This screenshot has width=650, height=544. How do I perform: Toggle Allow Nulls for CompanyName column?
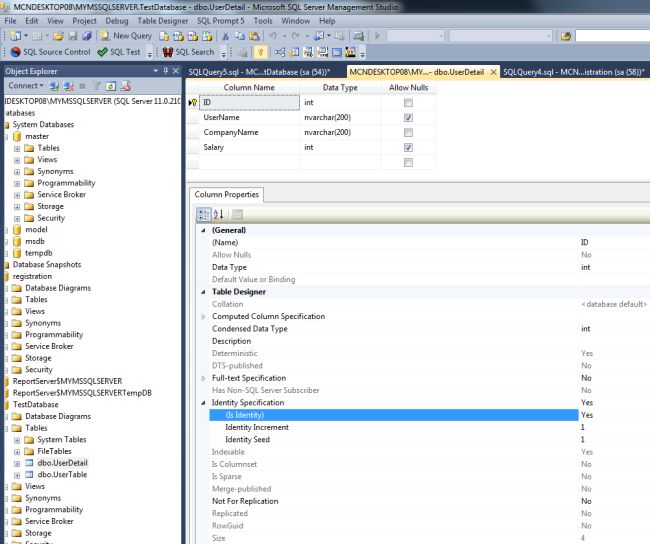coord(408,133)
